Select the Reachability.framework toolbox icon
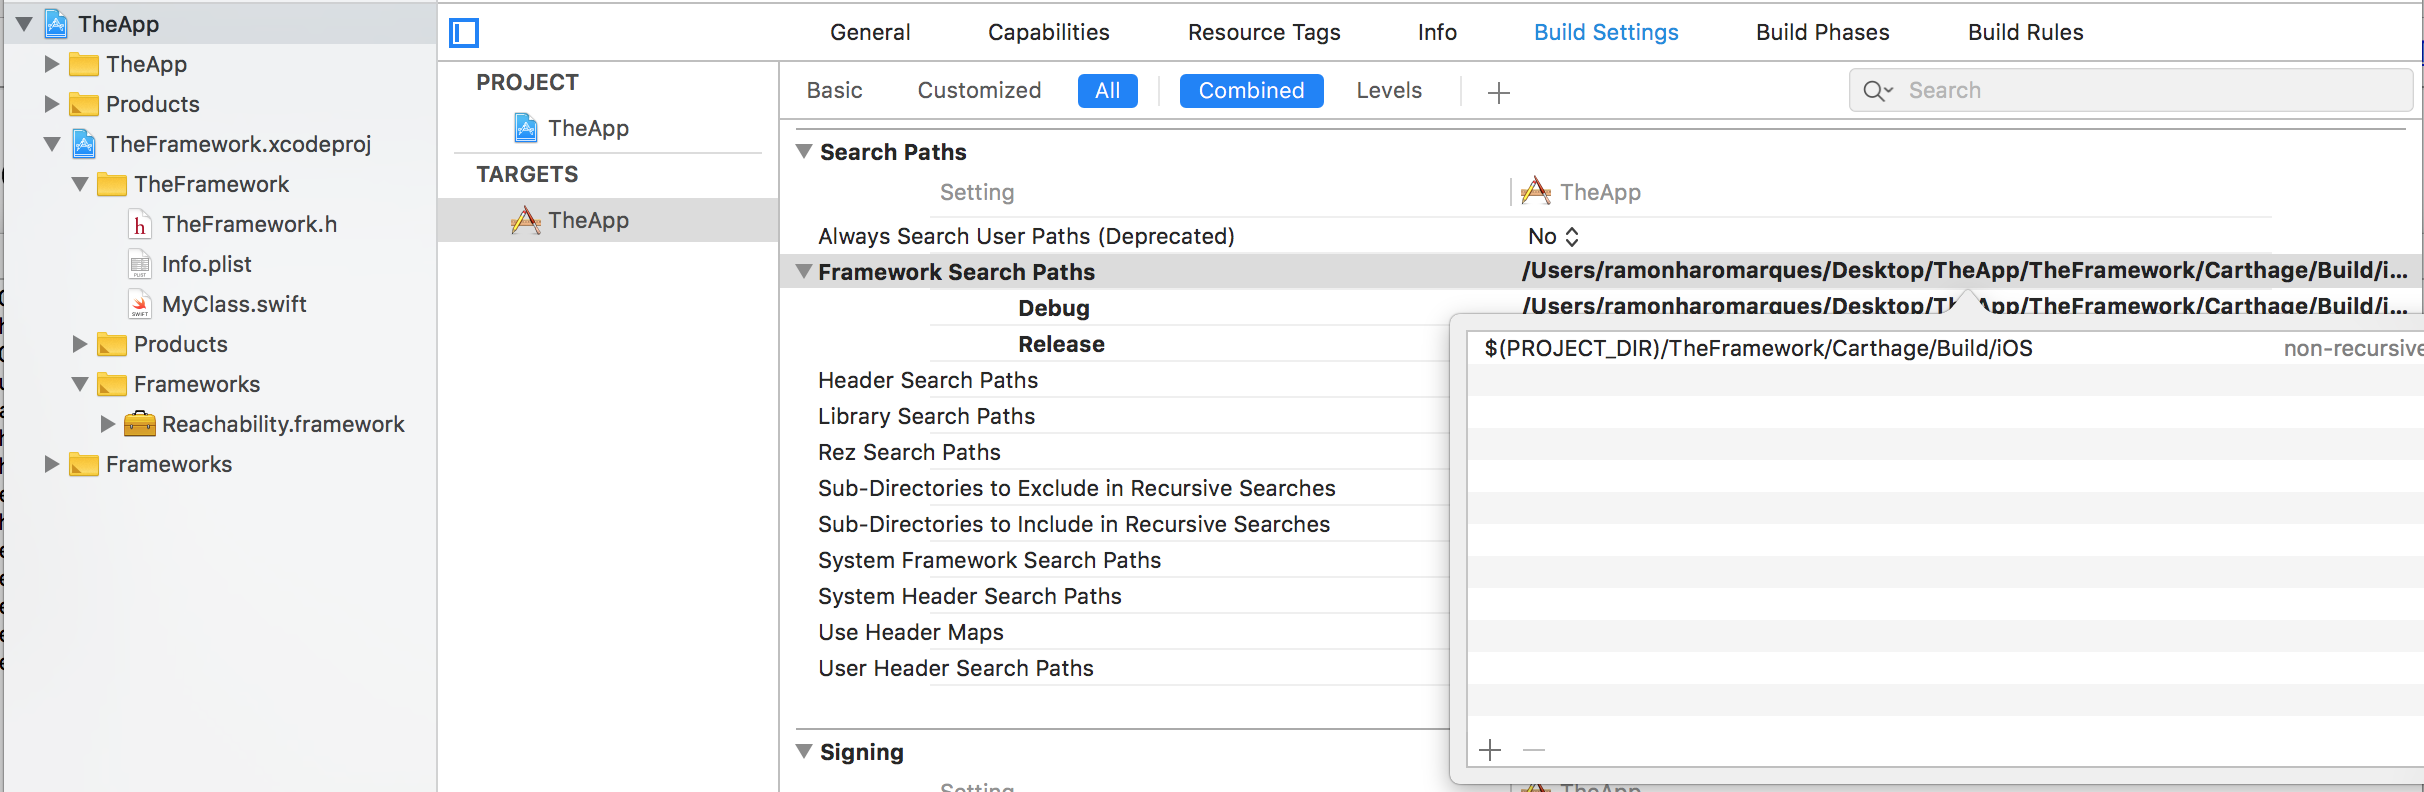Screen dimensions: 2424x792 [x=140, y=425]
